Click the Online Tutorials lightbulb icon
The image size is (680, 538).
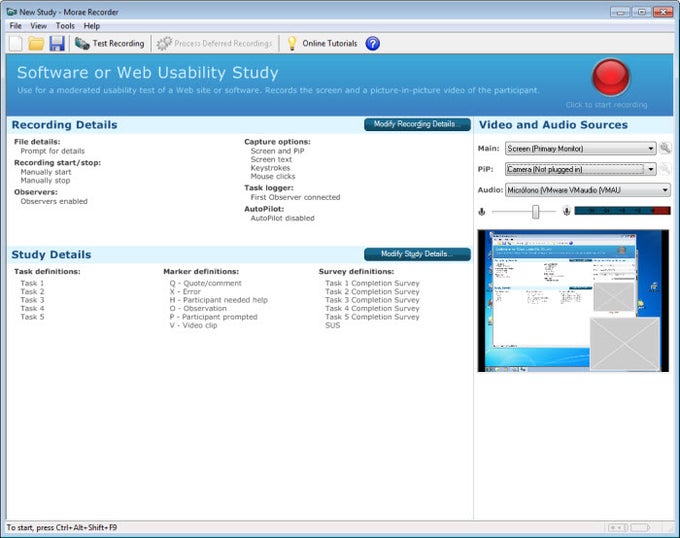292,43
